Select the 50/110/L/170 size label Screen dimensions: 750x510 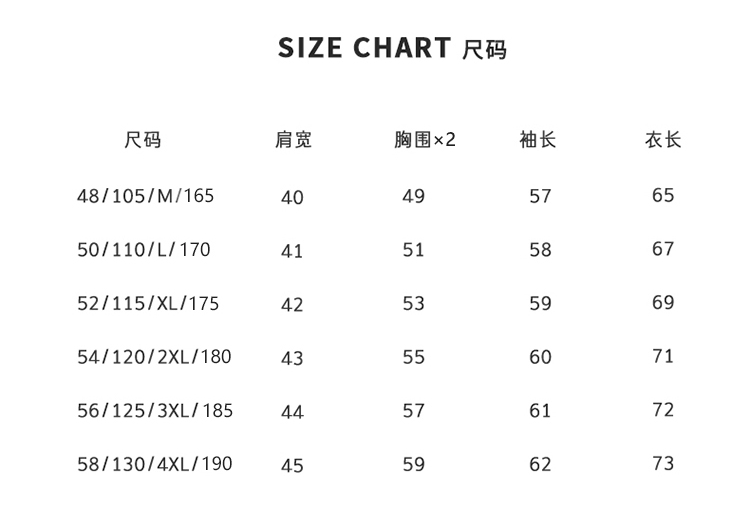(144, 250)
